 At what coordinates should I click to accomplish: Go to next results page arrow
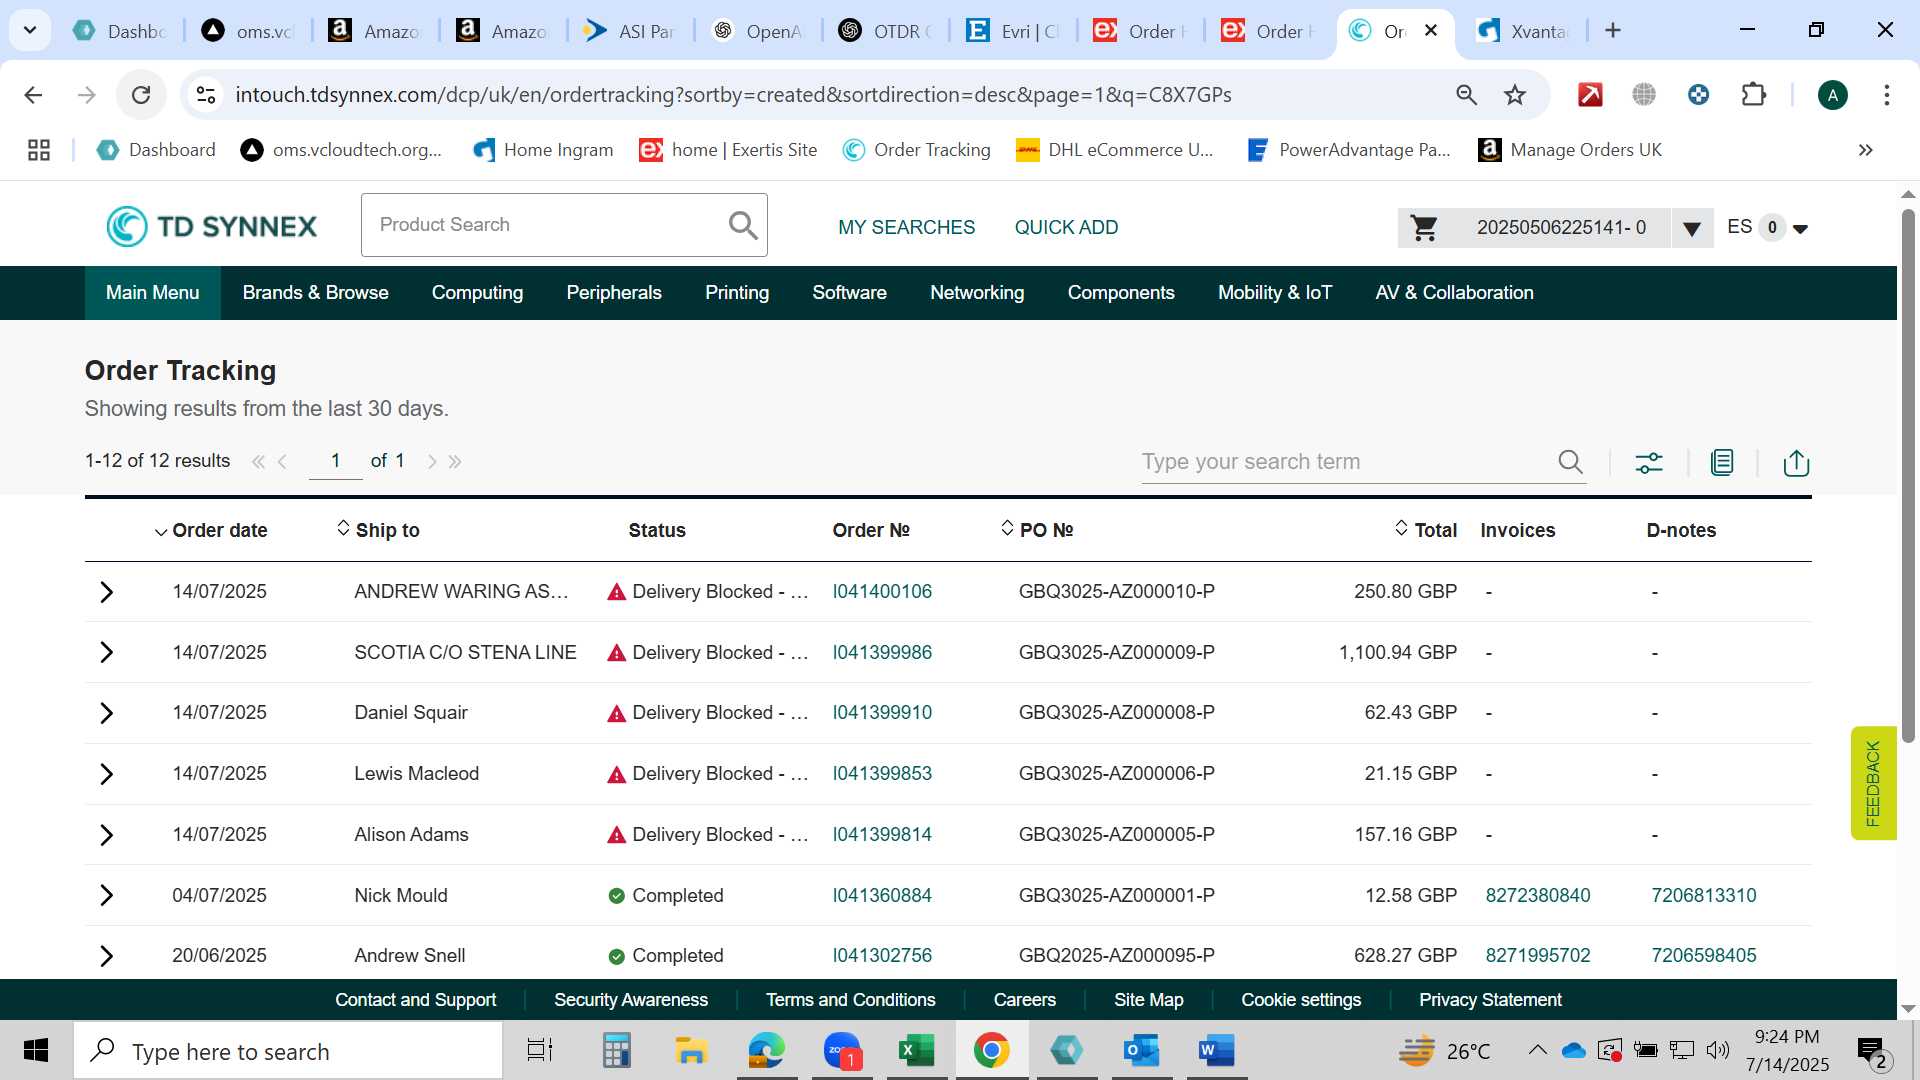tap(431, 461)
